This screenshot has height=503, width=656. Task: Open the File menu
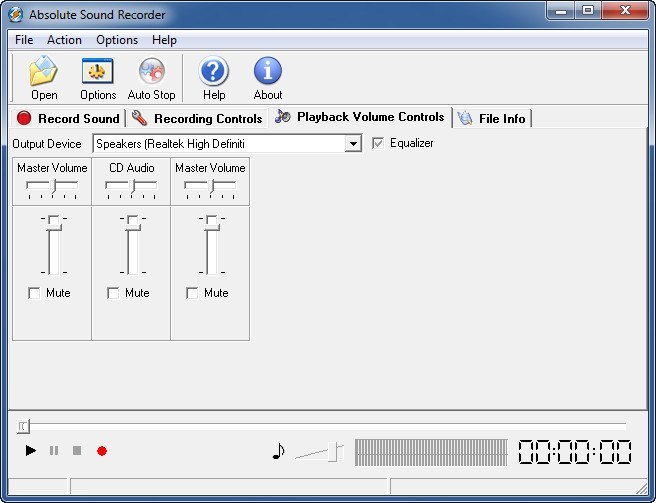pyautogui.click(x=24, y=40)
